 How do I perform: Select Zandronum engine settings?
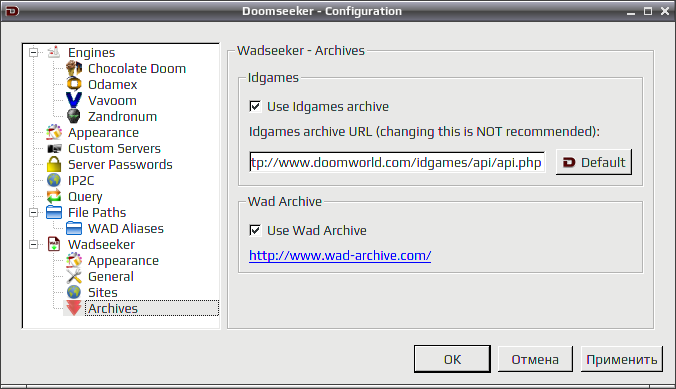[x=122, y=116]
